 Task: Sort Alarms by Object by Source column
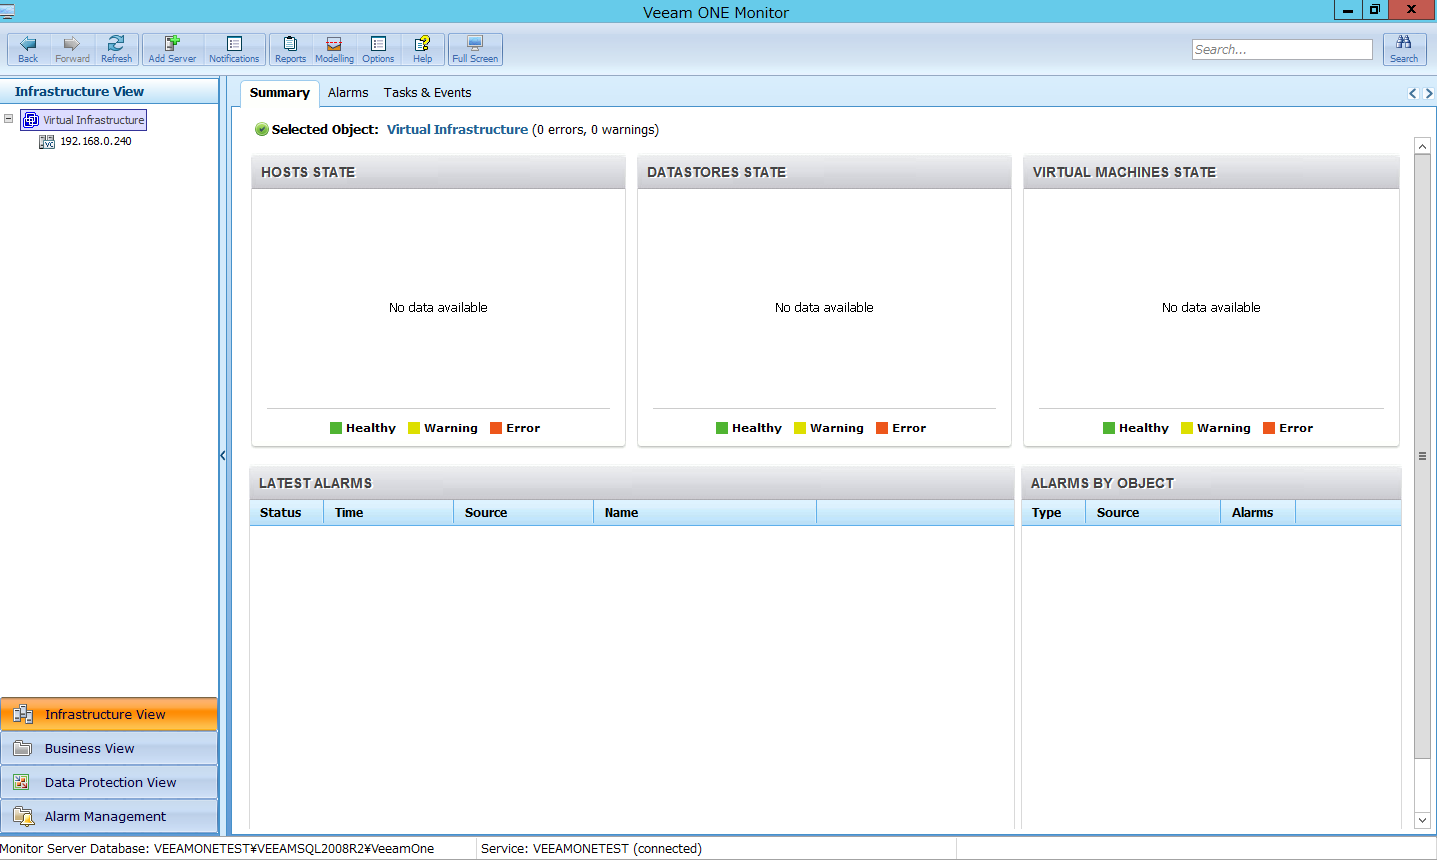1153,513
